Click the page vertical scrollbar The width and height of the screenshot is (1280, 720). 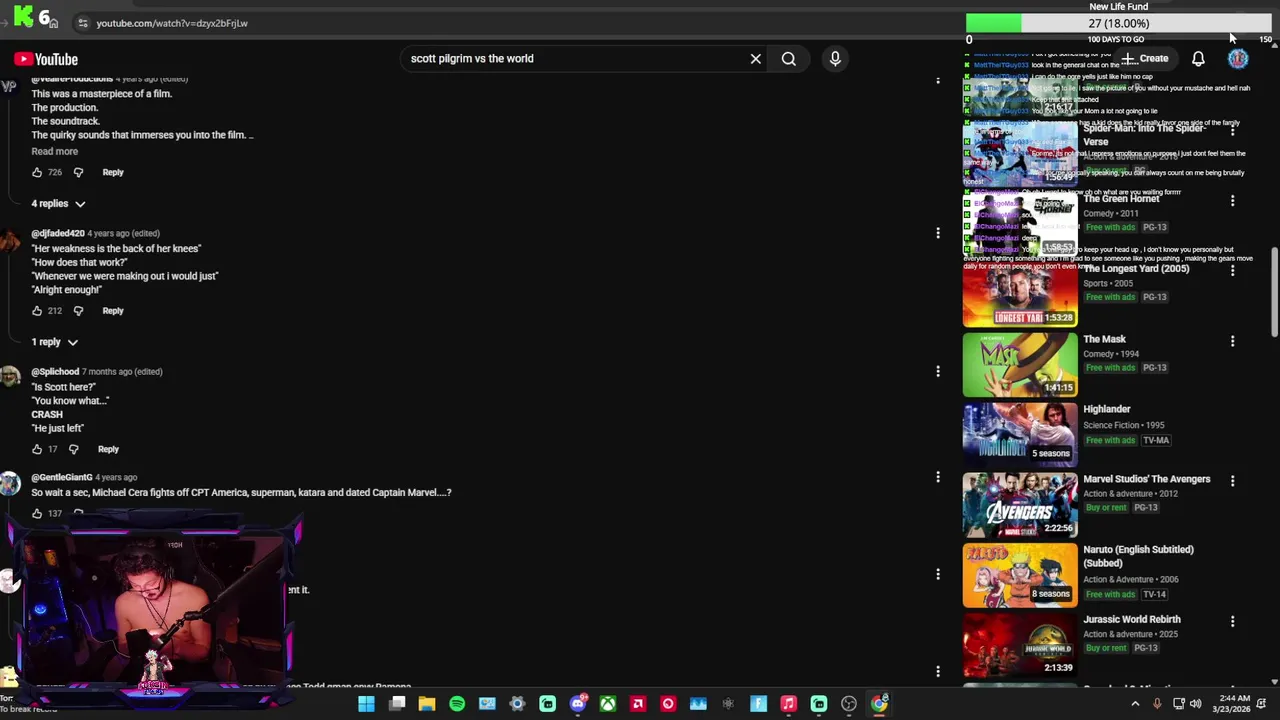[x=1274, y=290]
